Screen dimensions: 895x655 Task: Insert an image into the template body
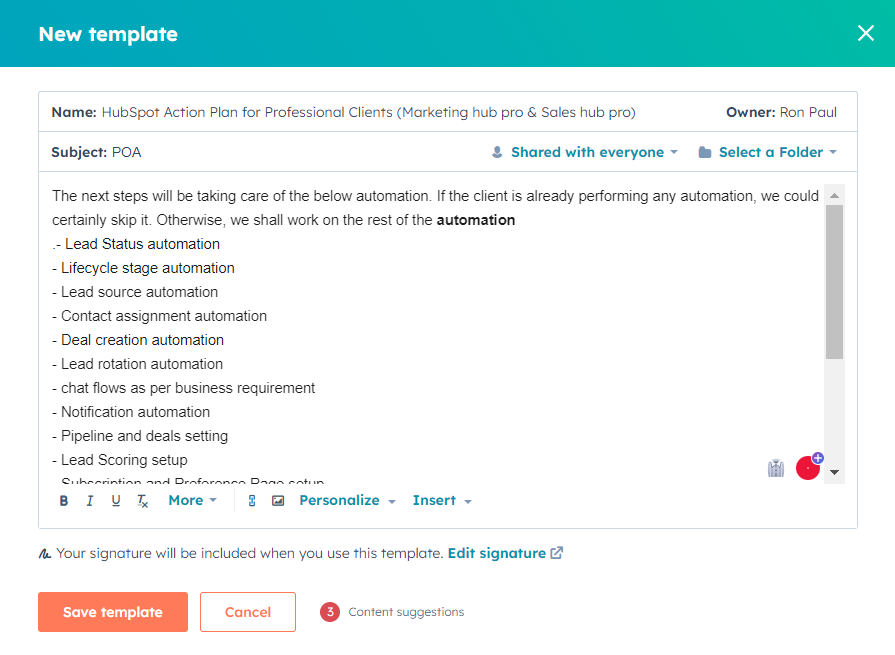[277, 500]
